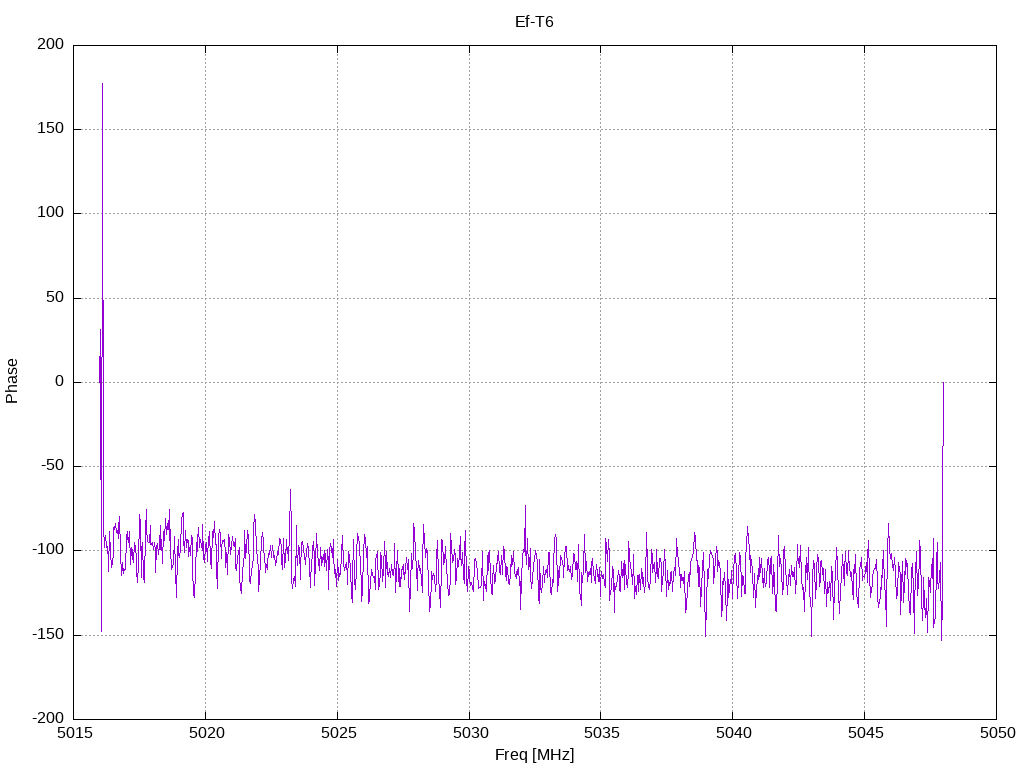Click the Freq [MHz] x-axis label

(x=534, y=755)
